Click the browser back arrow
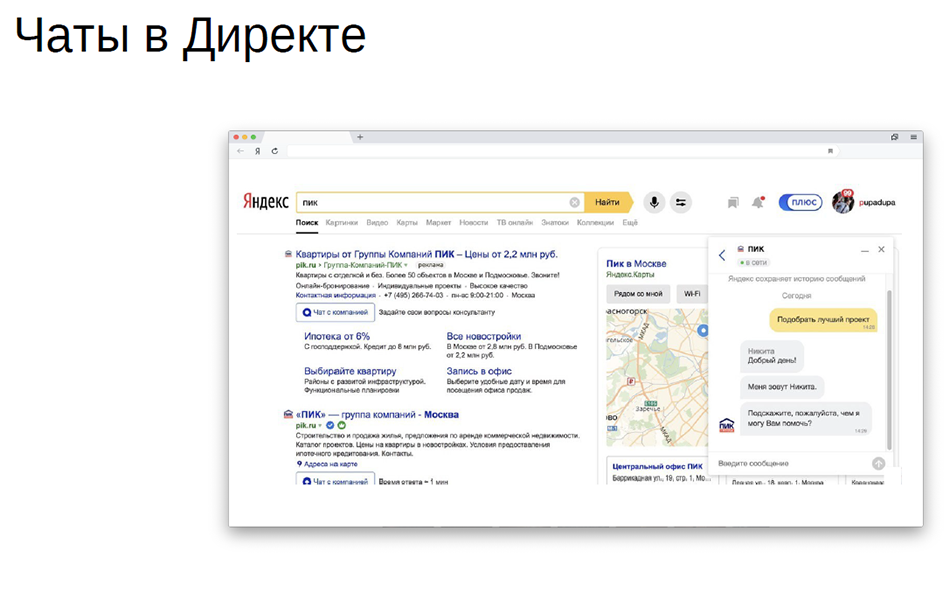This screenshot has width=950, height=593. (241, 151)
